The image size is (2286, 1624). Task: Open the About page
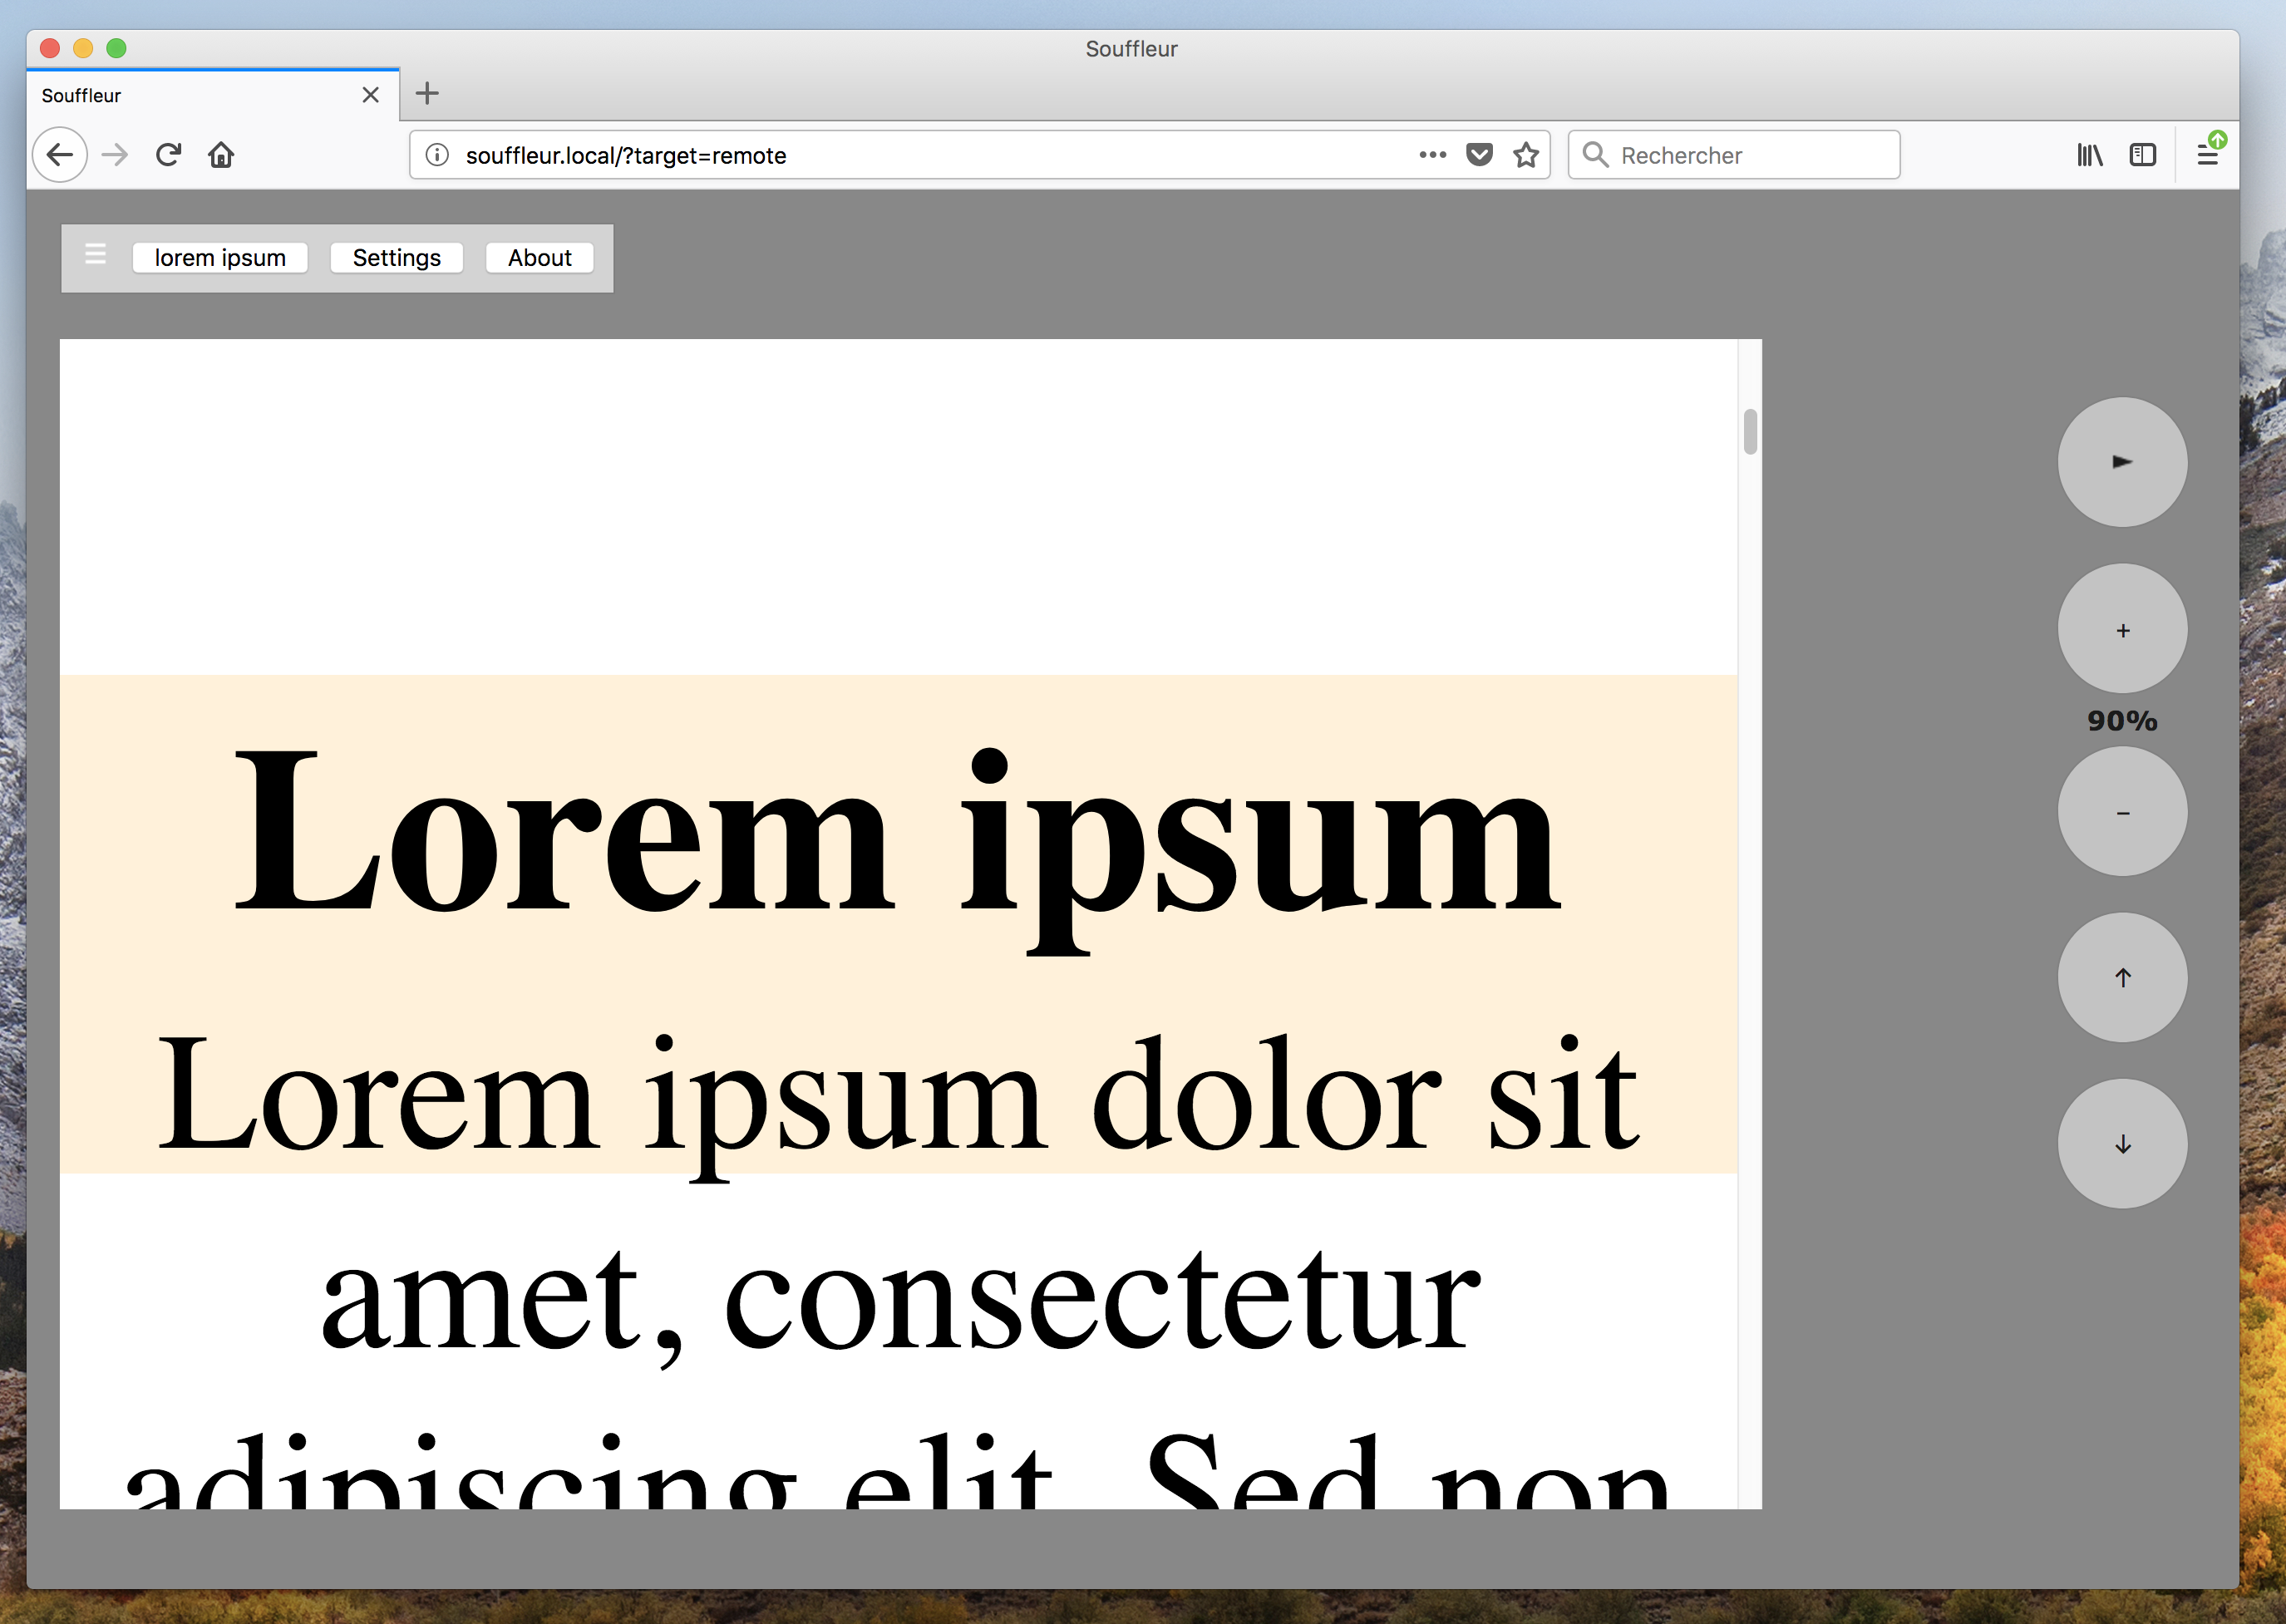[539, 258]
